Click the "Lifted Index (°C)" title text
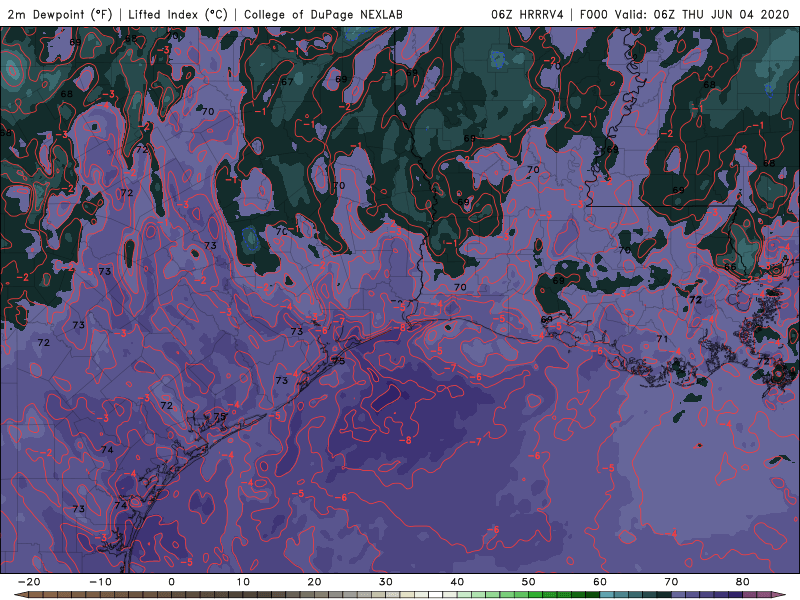Image resolution: width=800 pixels, height=600 pixels. tap(178, 14)
